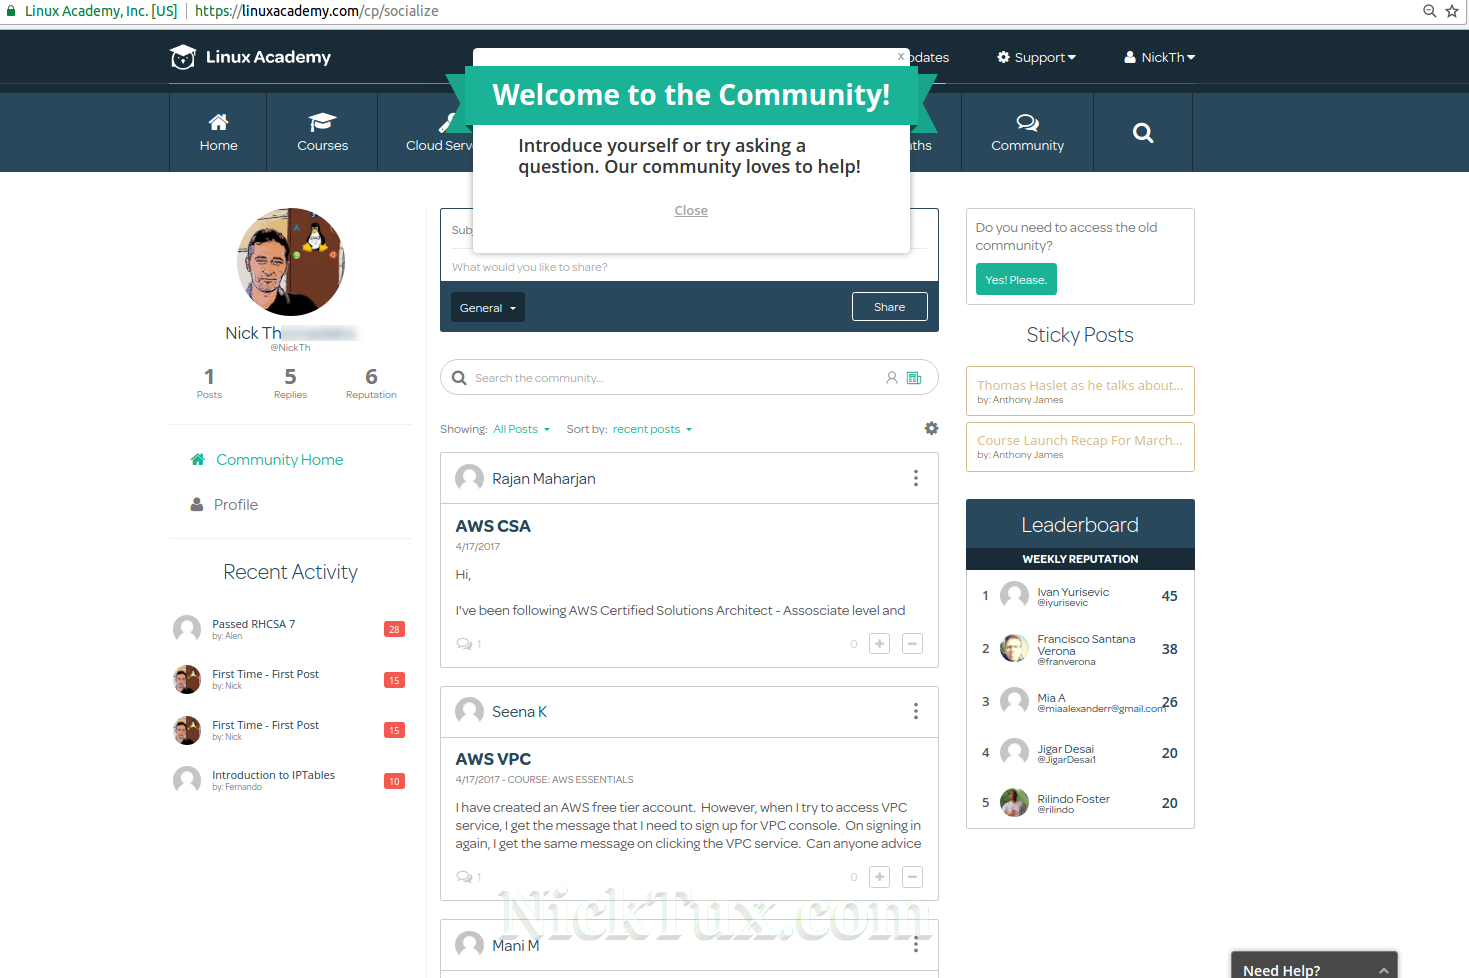
Task: Click the Share button
Action: click(889, 307)
